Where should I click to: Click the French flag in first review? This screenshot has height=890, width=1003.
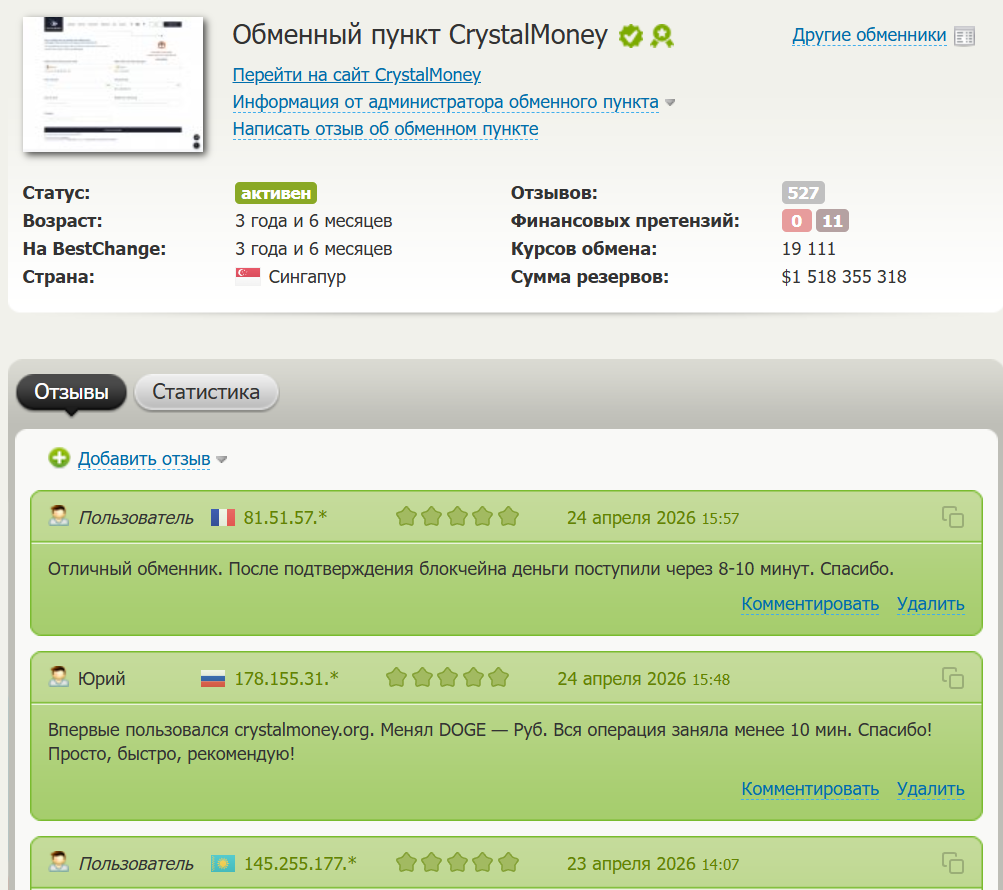(222, 517)
